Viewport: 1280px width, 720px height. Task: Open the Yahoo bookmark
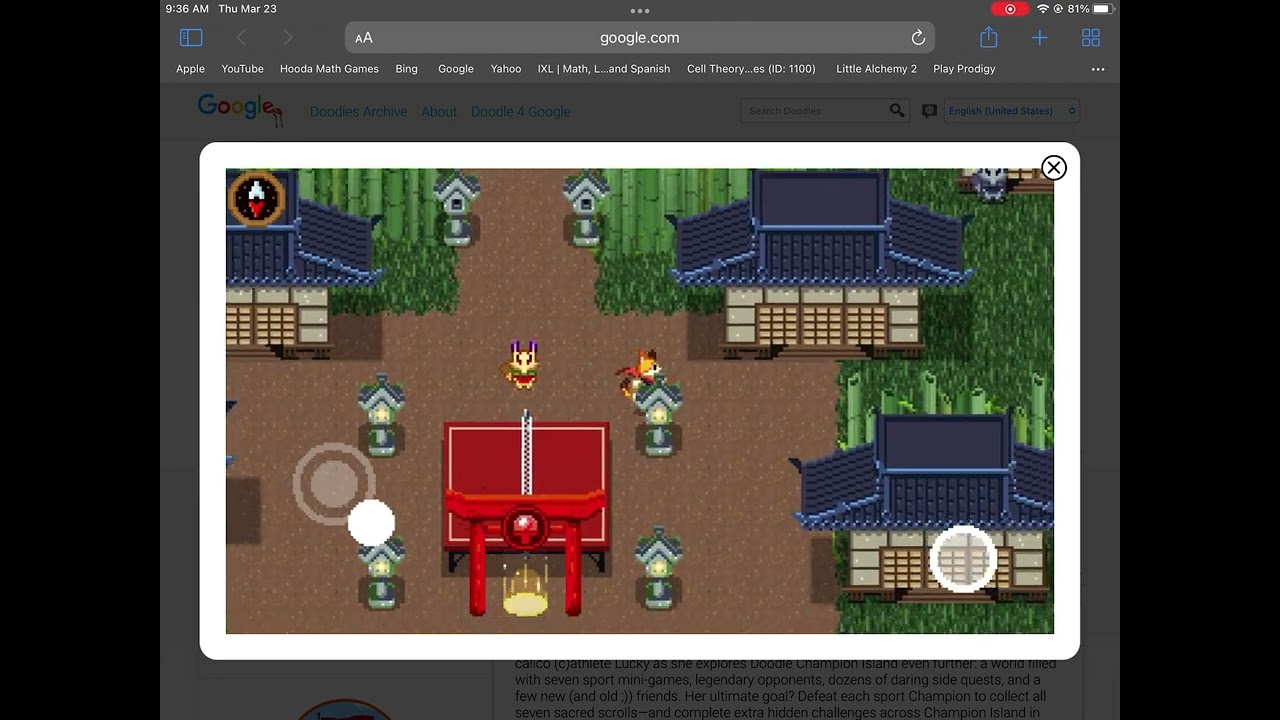pos(506,69)
